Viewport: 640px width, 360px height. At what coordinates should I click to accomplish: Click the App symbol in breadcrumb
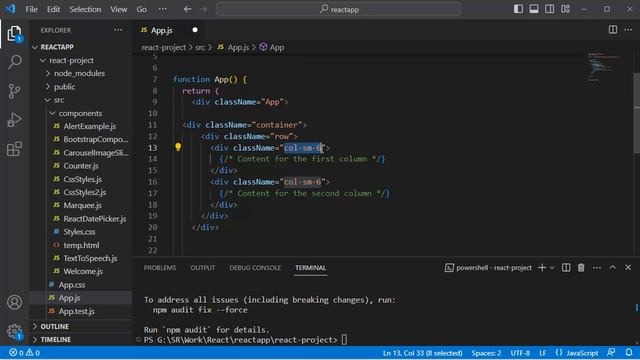pos(272,47)
